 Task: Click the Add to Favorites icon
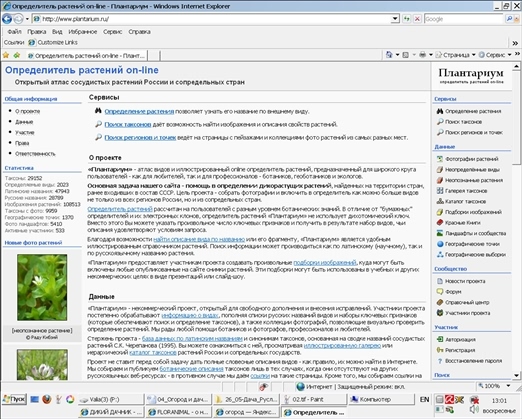coord(17,55)
